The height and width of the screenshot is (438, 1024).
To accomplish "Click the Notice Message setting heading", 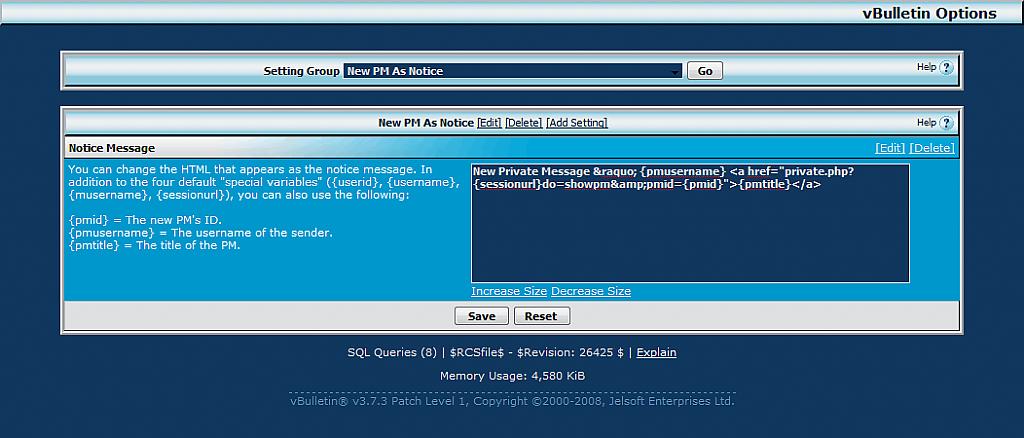I will [112, 148].
